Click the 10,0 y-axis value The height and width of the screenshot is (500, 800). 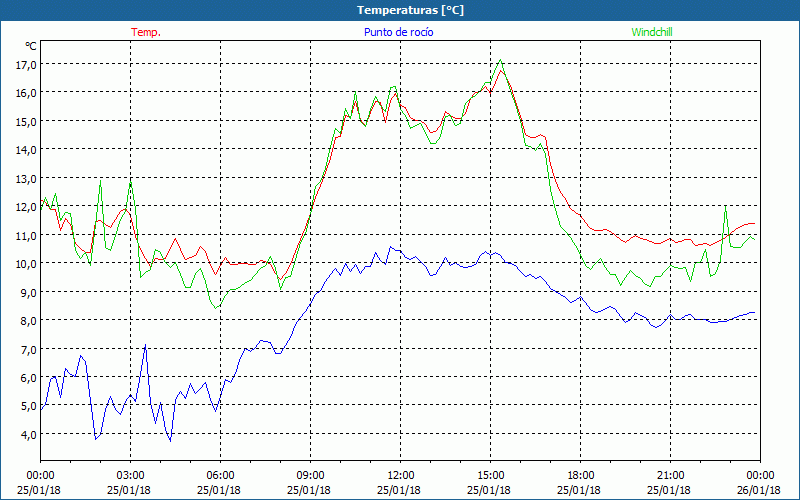tap(27, 264)
